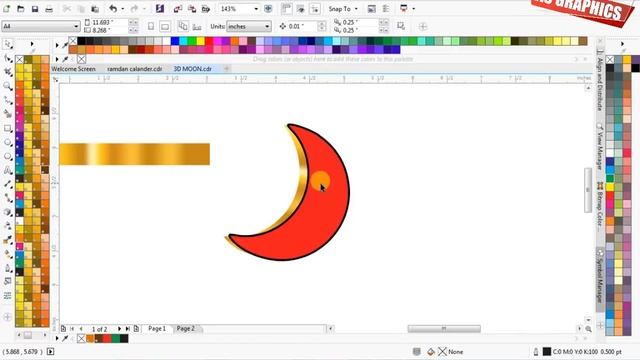Click the Print icon
640x360 pixels.
(49, 9)
